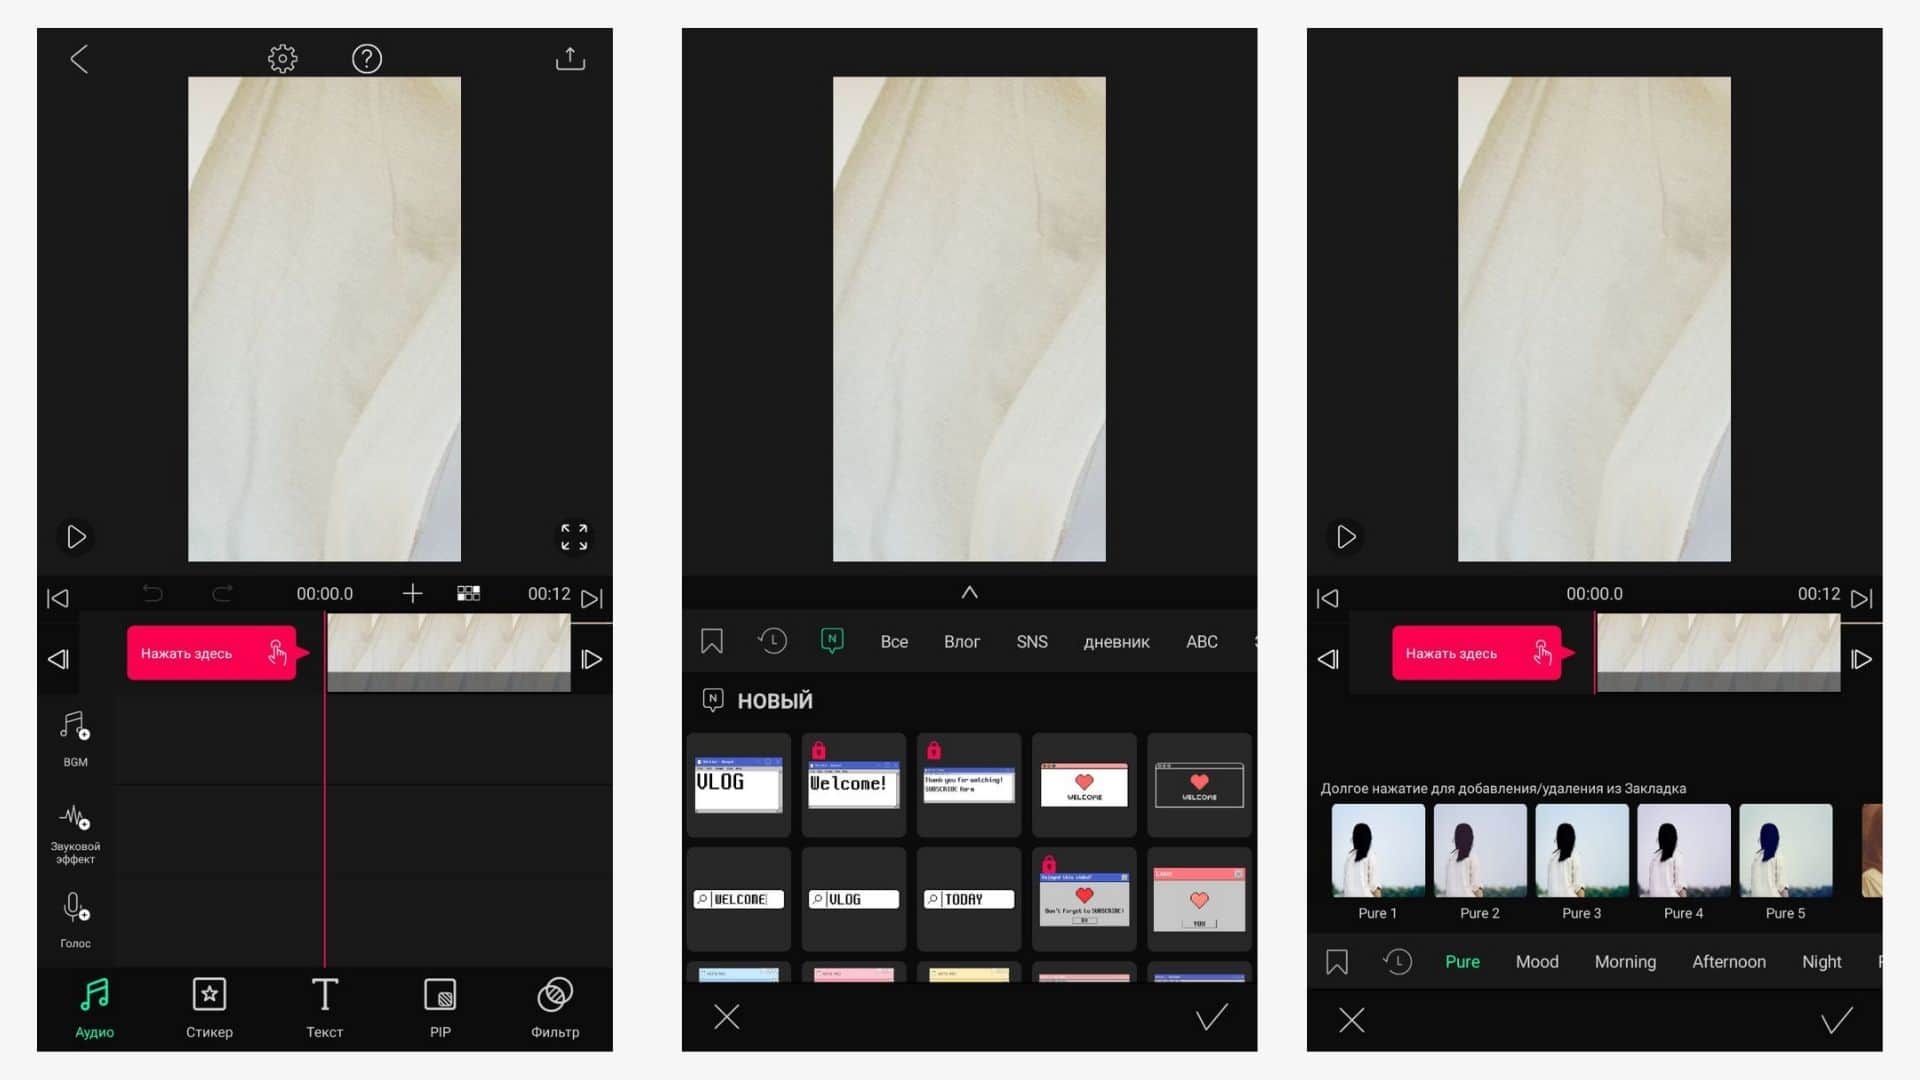Image resolution: width=1920 pixels, height=1080 pixels.
Task: Go back with the left chevron arrow
Action: (x=79, y=59)
